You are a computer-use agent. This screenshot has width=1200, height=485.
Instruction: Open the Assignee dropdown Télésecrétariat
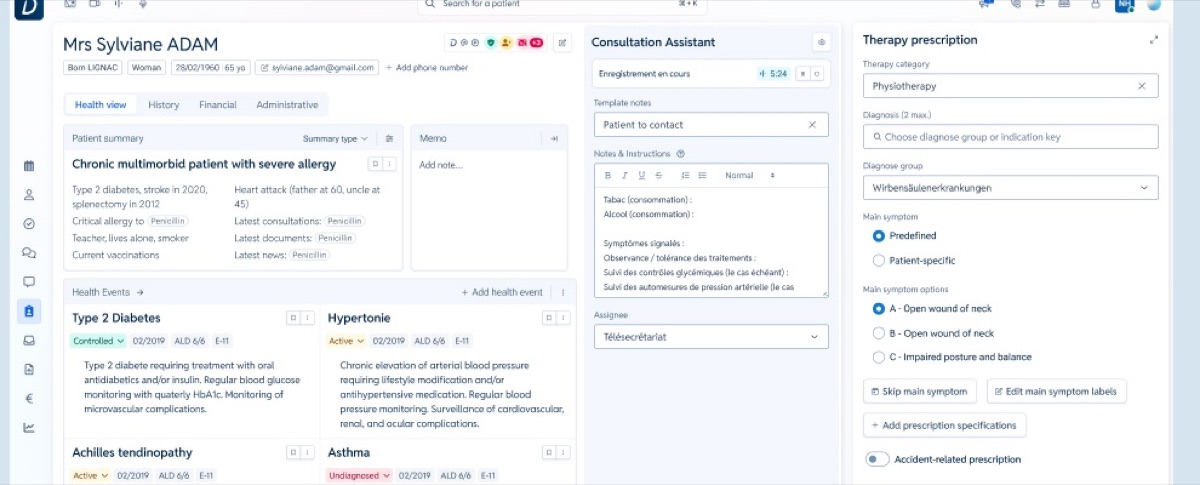[711, 337]
